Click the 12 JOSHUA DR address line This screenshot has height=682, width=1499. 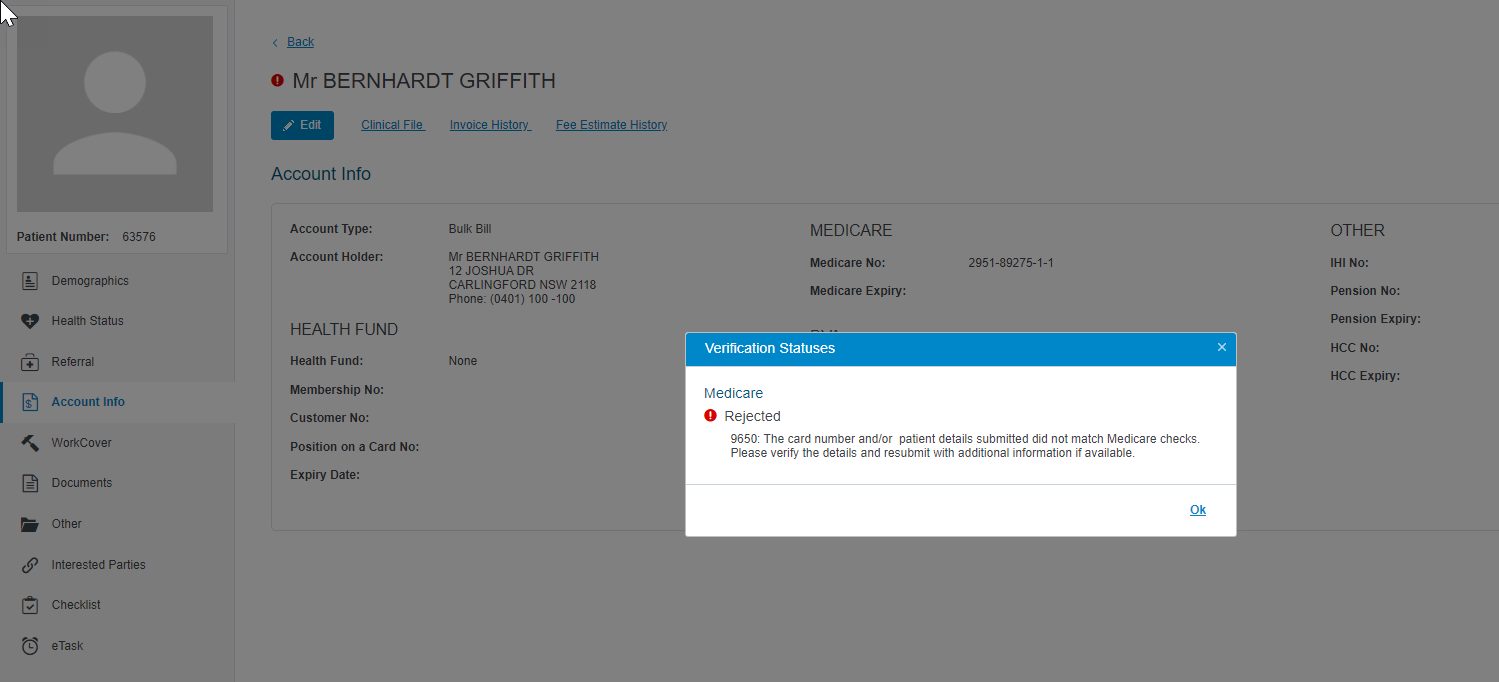point(491,271)
